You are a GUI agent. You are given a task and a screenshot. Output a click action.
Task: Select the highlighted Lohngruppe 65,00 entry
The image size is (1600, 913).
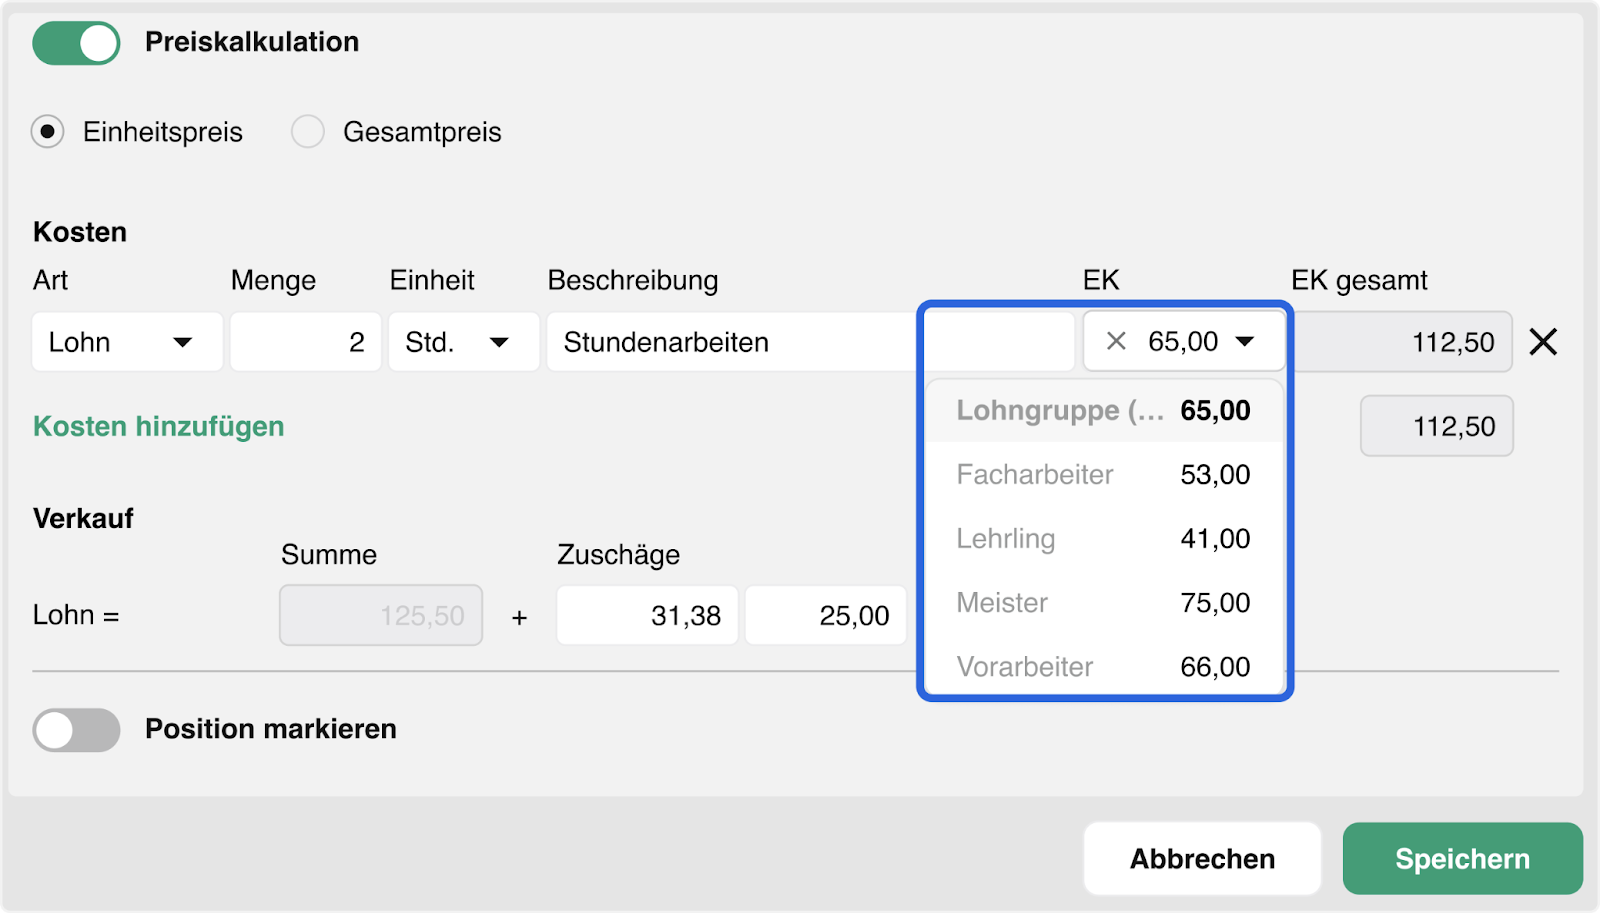(x=1104, y=411)
